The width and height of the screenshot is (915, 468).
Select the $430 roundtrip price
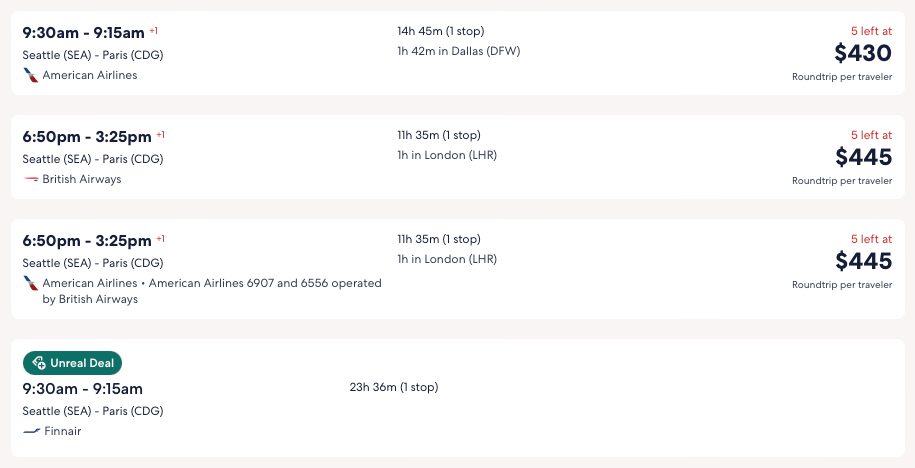click(863, 53)
